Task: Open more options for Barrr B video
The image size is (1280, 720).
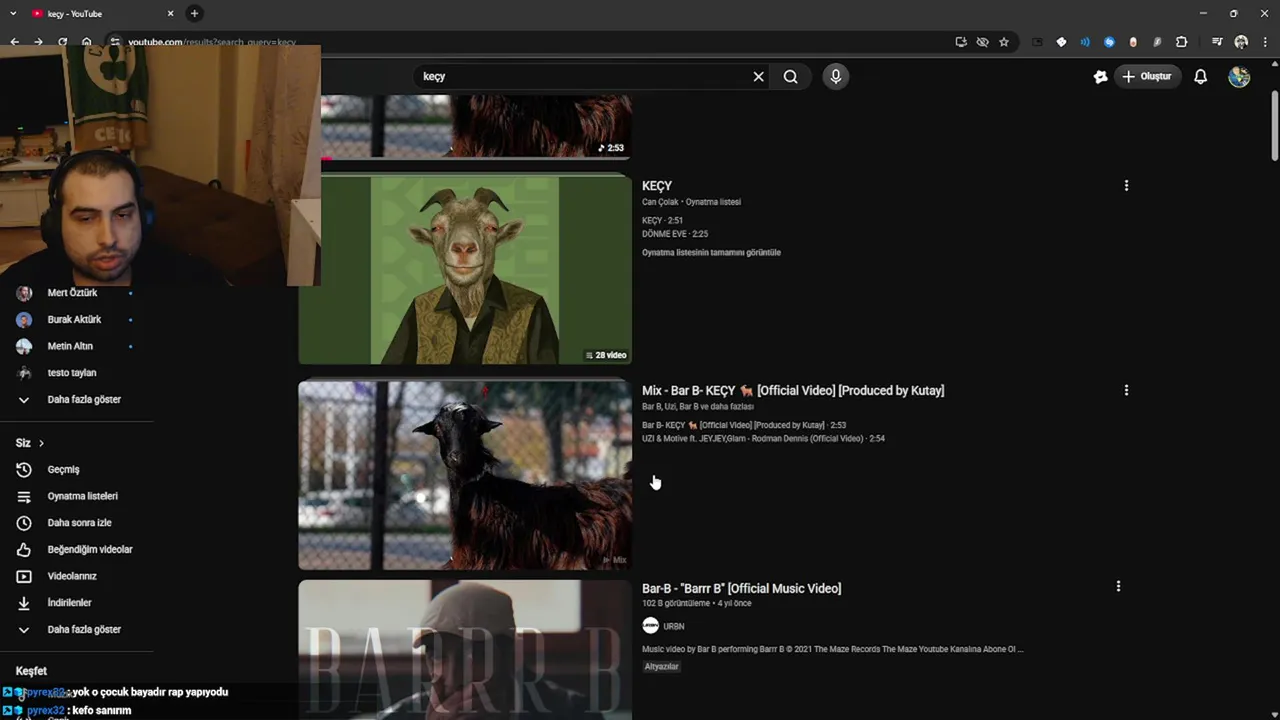Action: [1118, 586]
